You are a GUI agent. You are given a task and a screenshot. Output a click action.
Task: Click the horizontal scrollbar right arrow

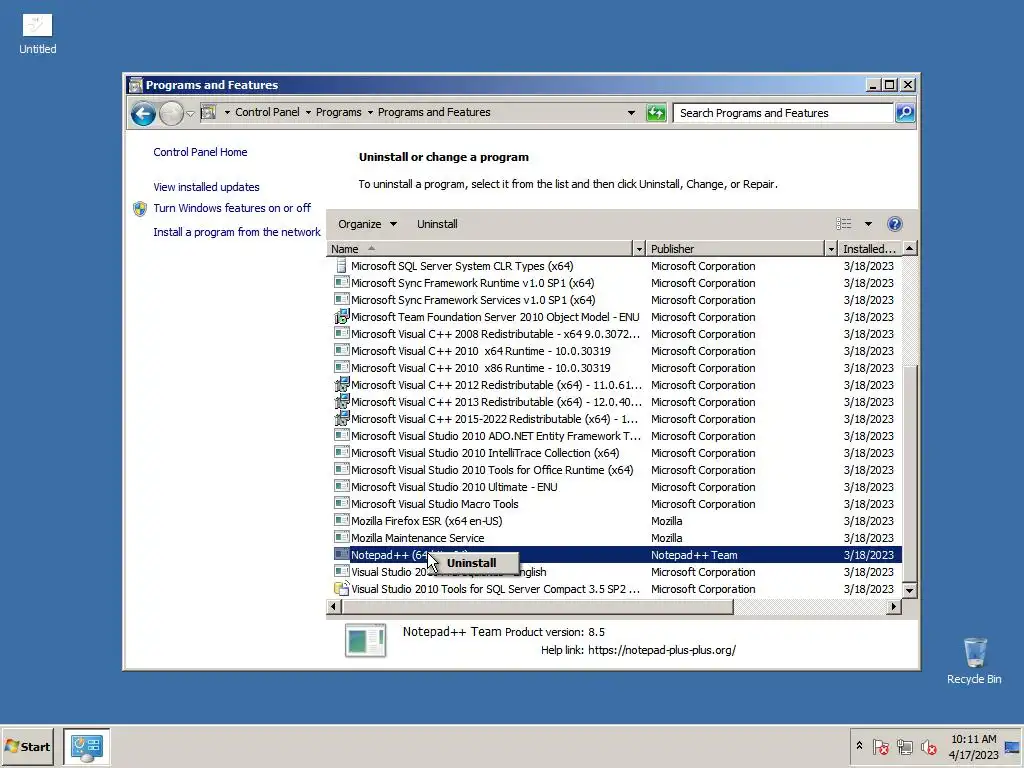tap(893, 607)
